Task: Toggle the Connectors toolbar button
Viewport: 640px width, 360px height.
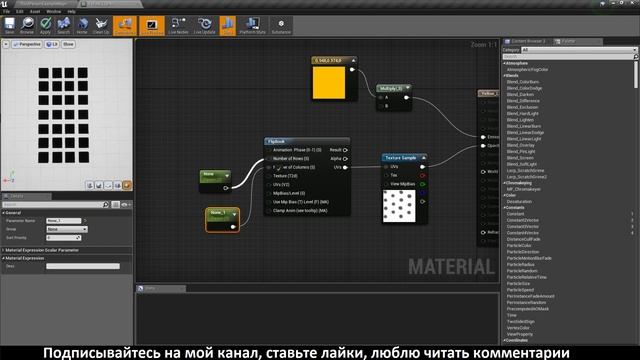Action: 125,26
